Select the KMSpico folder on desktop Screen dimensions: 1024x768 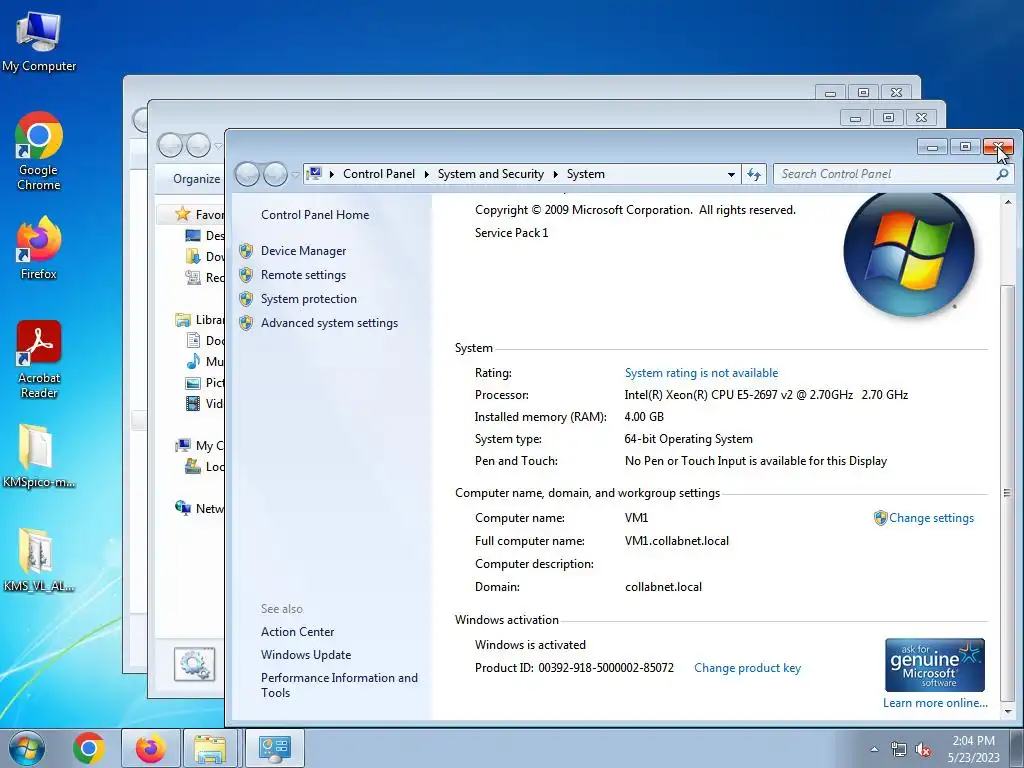39,456
